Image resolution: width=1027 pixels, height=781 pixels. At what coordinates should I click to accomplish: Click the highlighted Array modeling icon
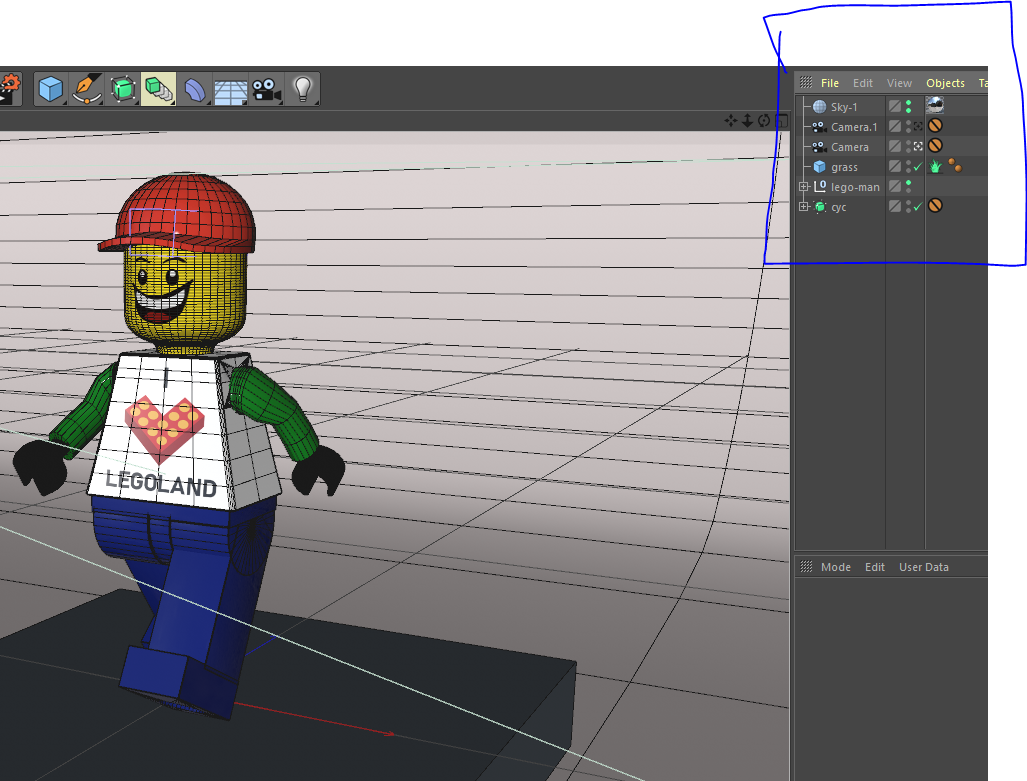(x=158, y=90)
